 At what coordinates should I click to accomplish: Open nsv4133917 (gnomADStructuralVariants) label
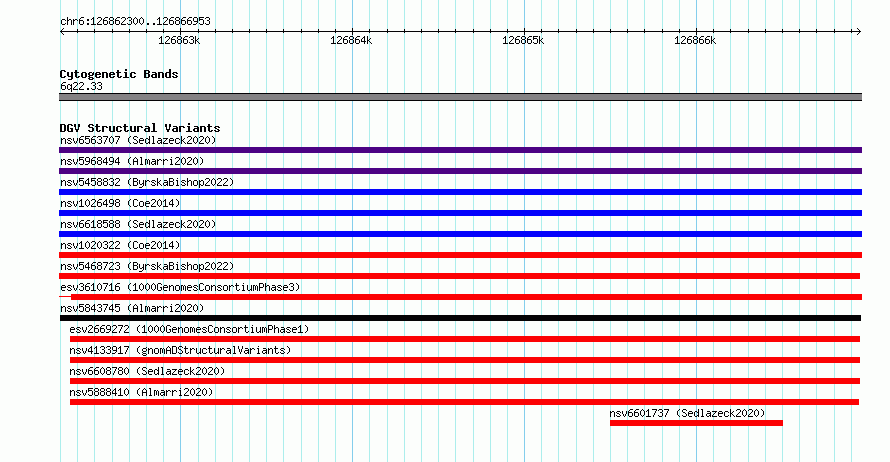[180, 350]
